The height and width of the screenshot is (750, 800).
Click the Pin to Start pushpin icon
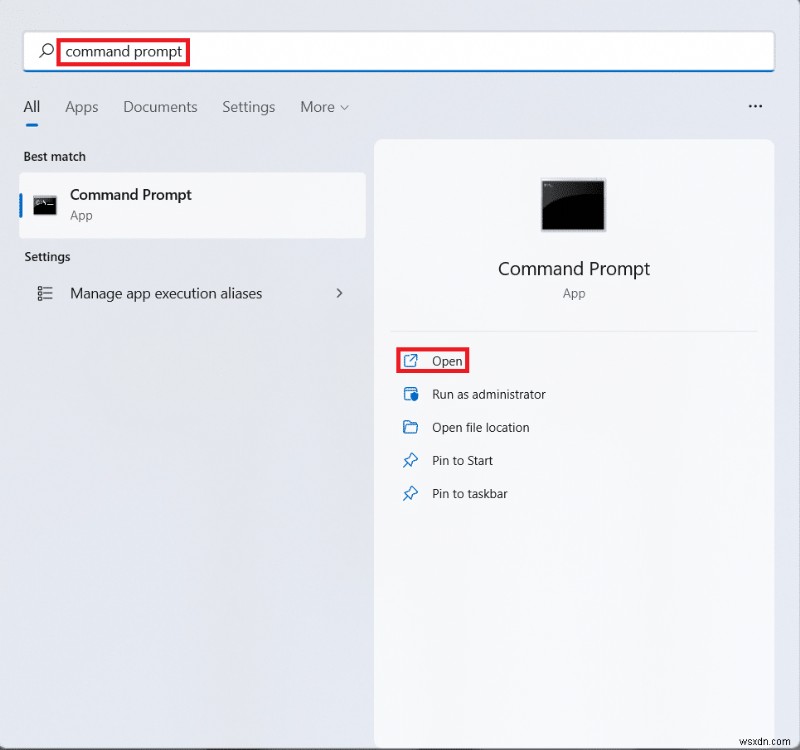[x=411, y=460]
